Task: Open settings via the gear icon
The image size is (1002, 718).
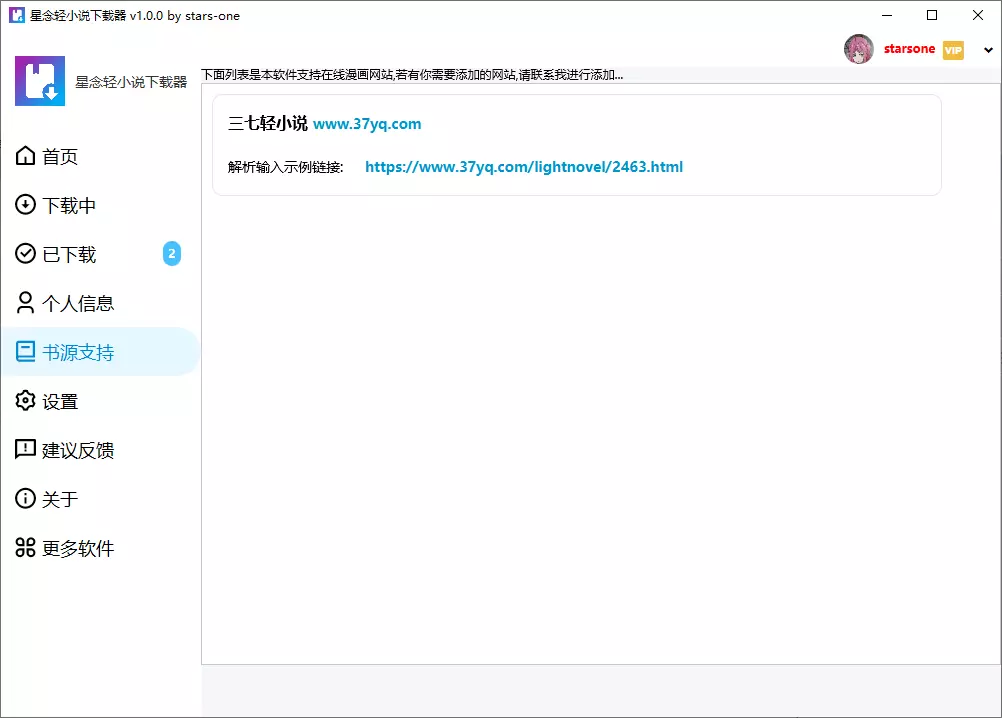Action: pos(25,401)
